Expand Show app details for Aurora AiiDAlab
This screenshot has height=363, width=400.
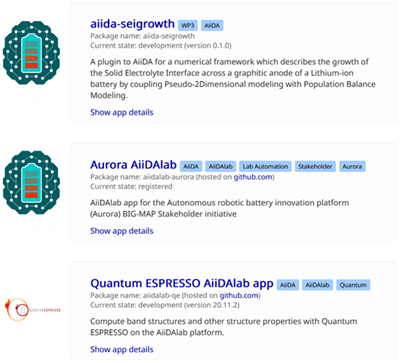[x=122, y=231]
